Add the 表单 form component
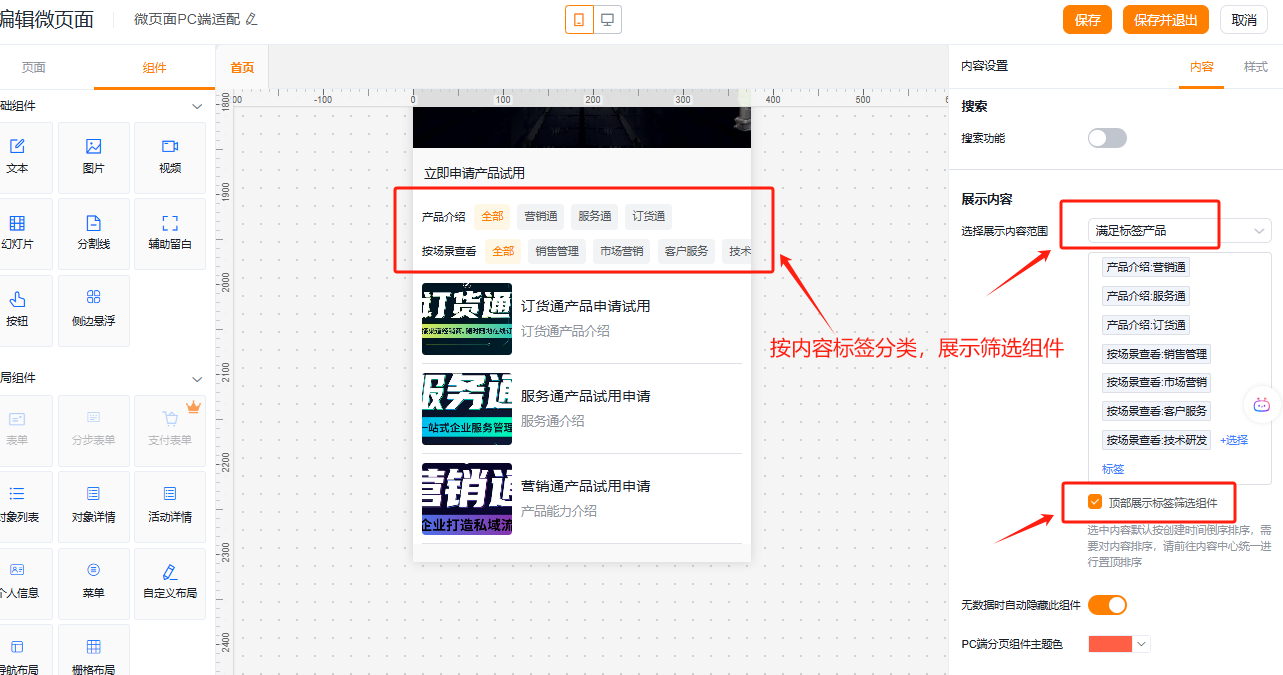 click(17, 430)
